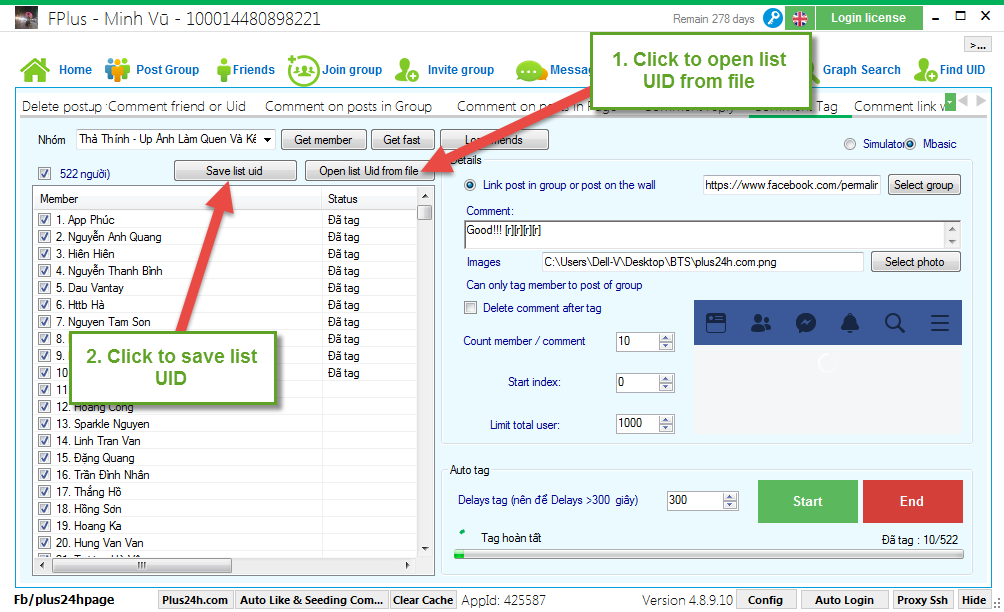Select Link post in group radio
Viewport: 1004px width, 612px height.
point(470,185)
